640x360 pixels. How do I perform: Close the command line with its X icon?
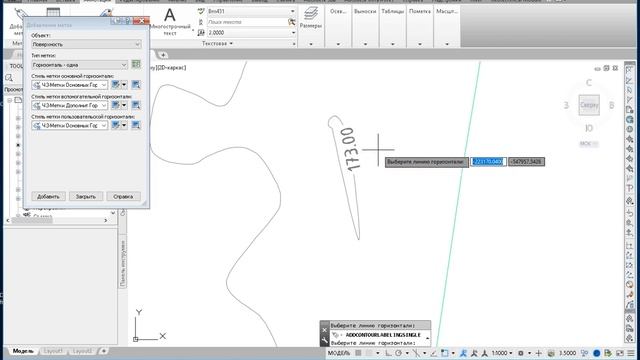[324, 330]
